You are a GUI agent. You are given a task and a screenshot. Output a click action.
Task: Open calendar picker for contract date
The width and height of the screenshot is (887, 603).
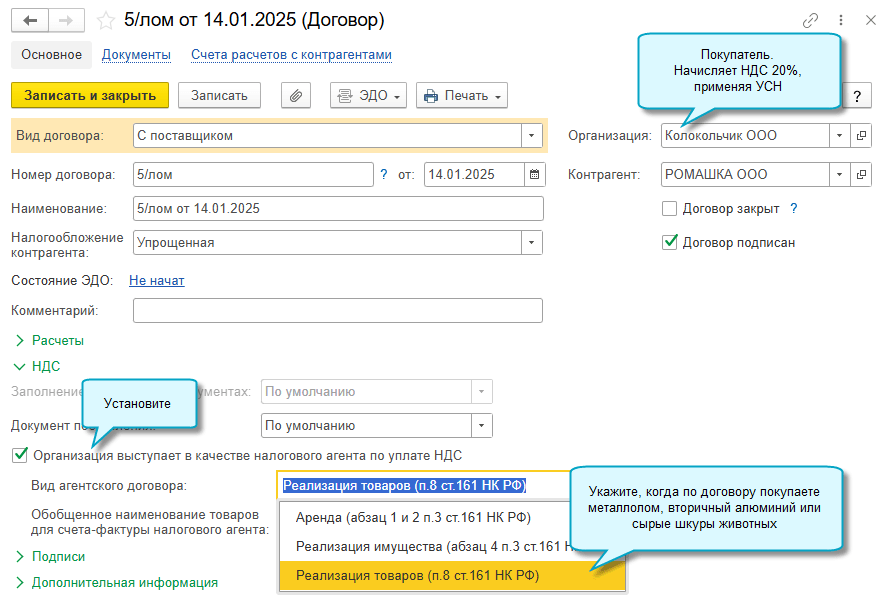(x=534, y=174)
